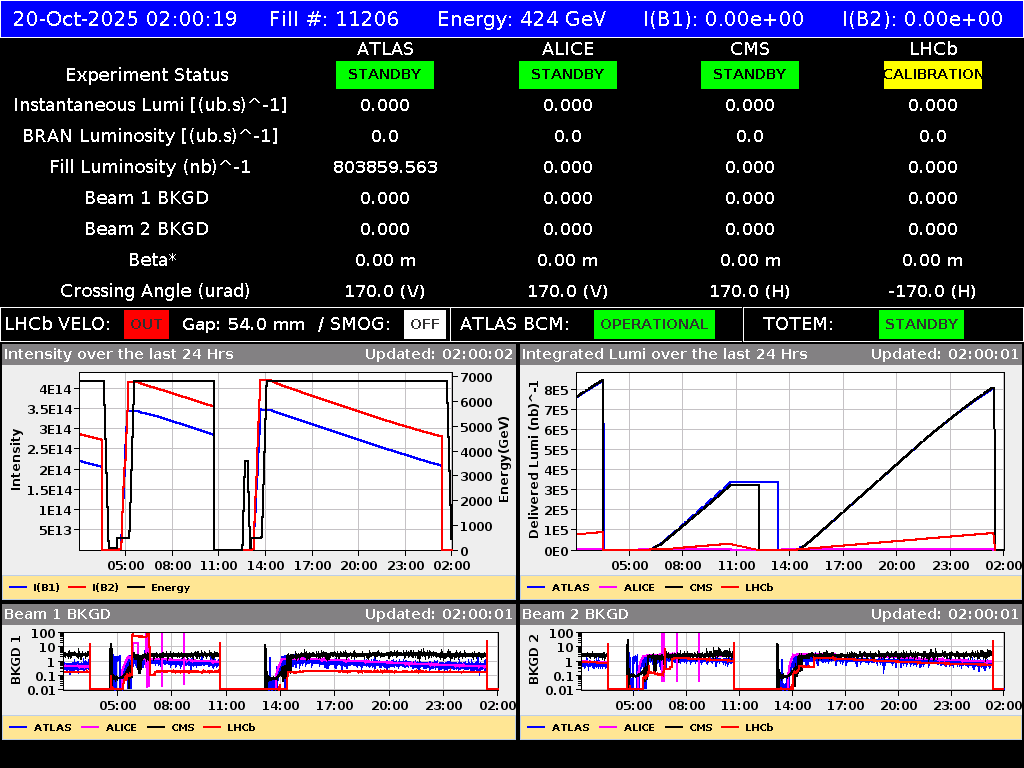
Task: Click the ATLAS STANDBY status badge
Action: point(384,74)
